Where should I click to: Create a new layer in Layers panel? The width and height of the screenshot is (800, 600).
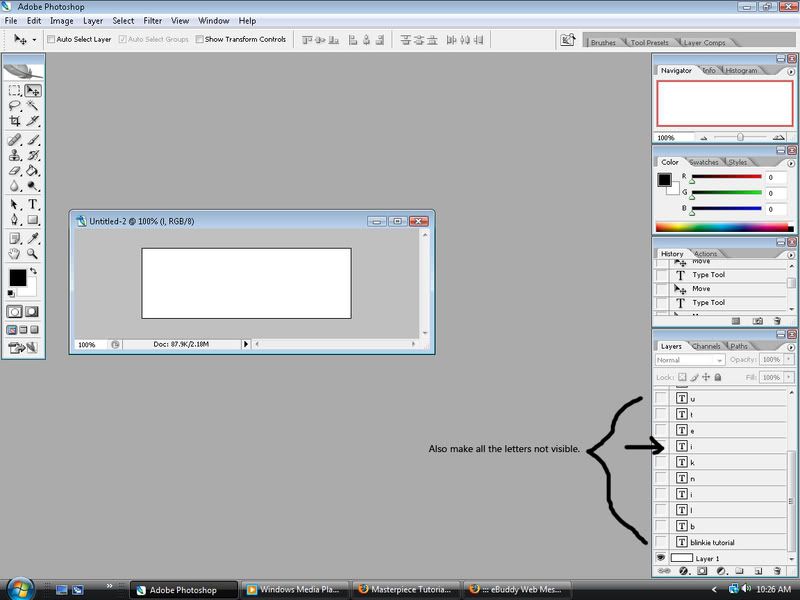(x=758, y=571)
